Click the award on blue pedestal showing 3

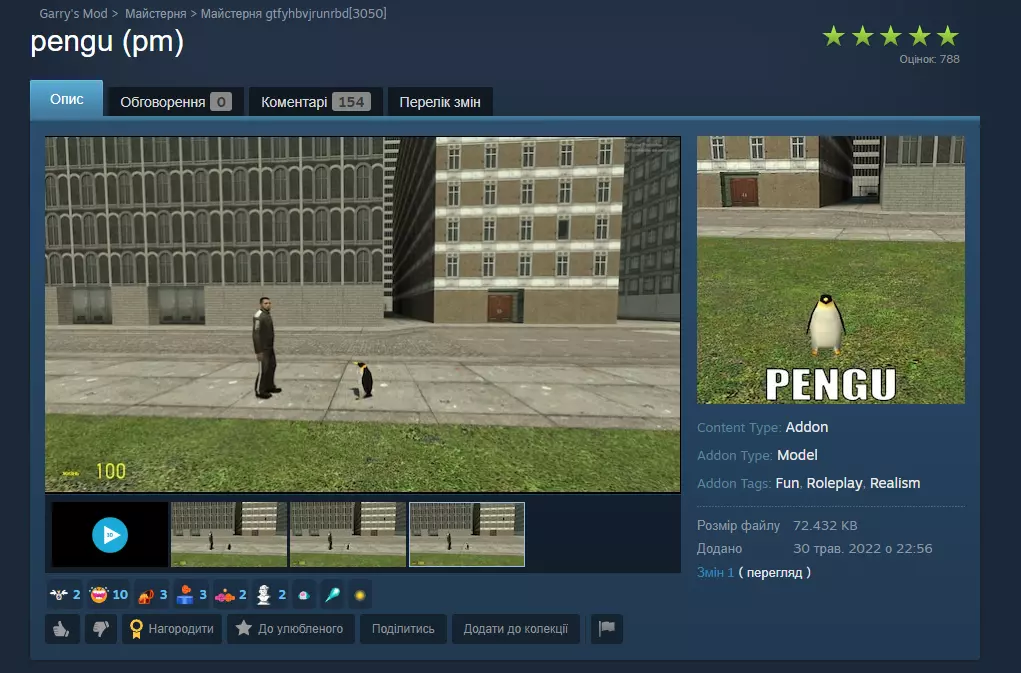coord(191,594)
